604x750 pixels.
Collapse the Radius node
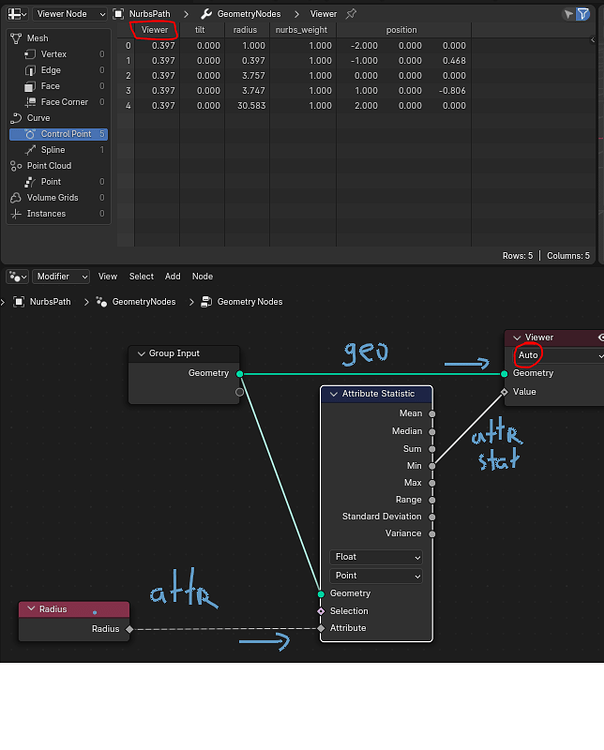point(32,609)
